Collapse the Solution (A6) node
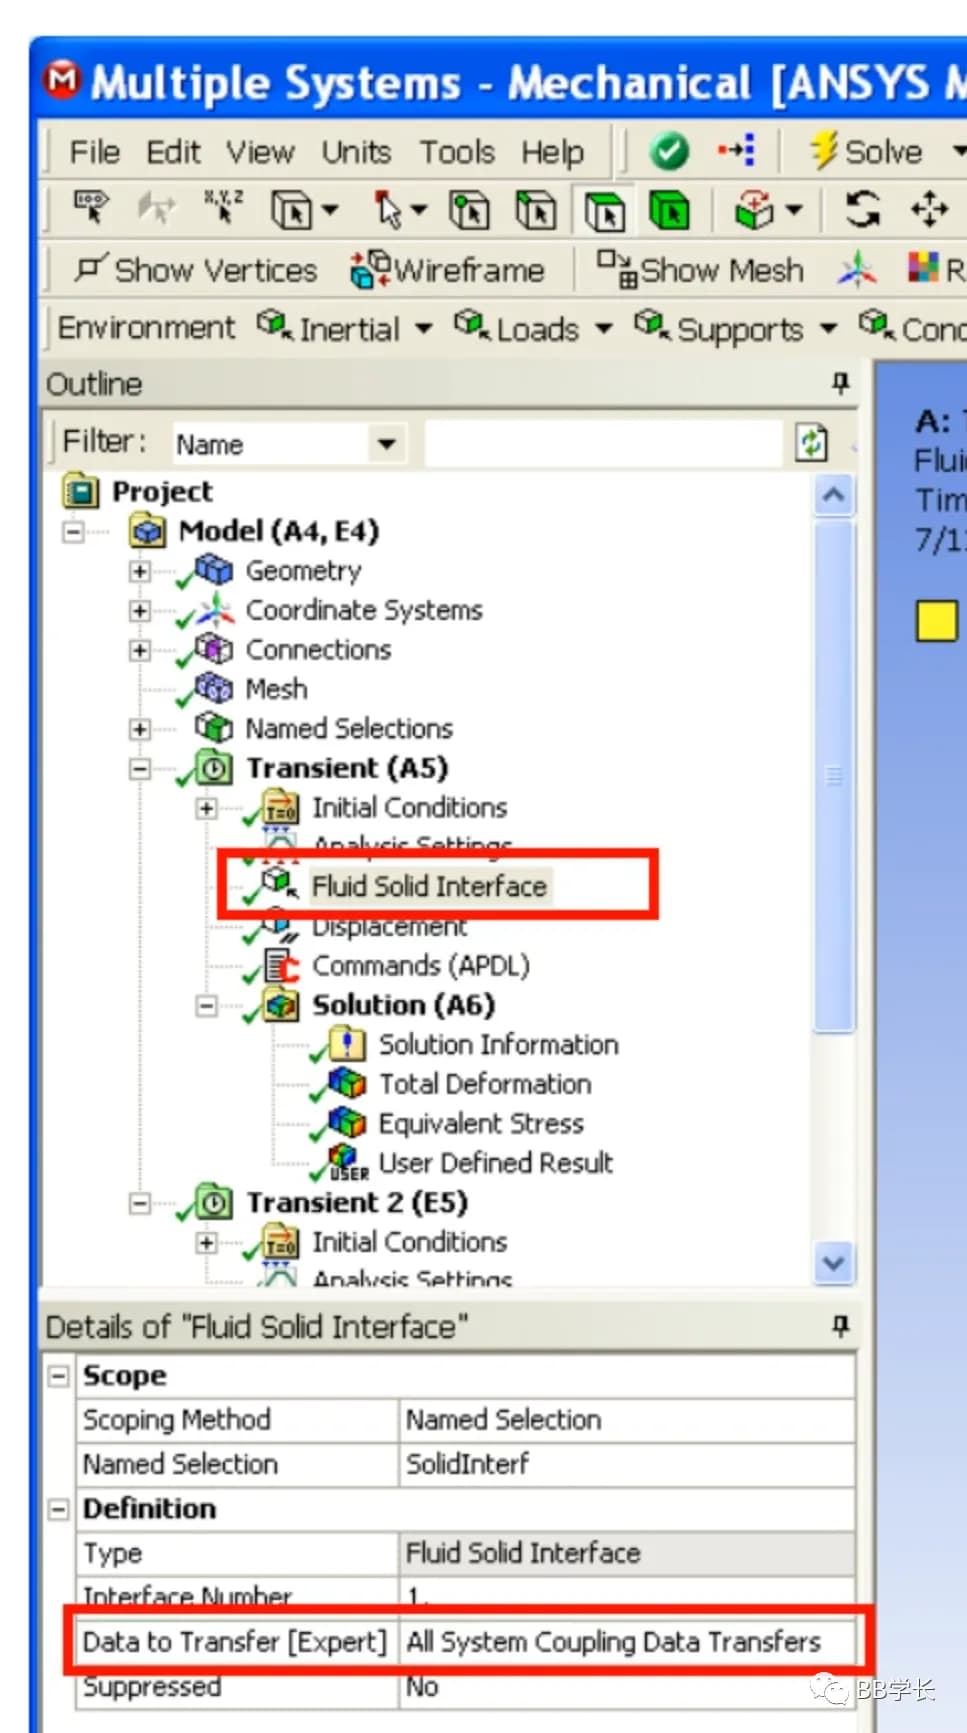The image size is (967, 1733). coord(206,1005)
